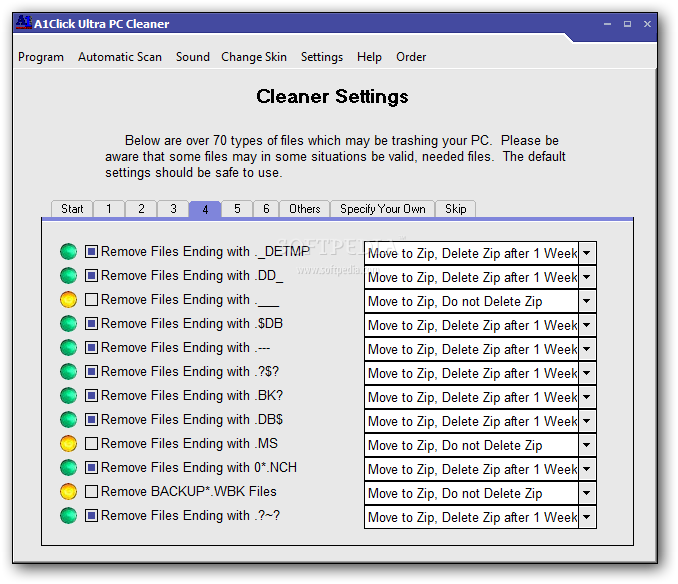Open the action dropdown for .DB$ files
The image size is (678, 584).
[x=587, y=421]
